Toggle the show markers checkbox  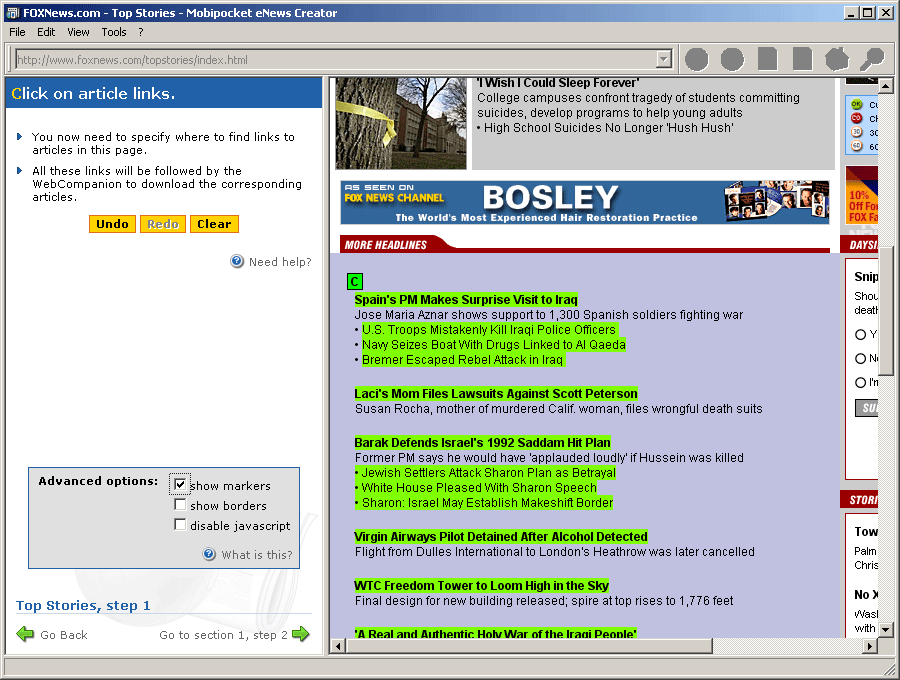click(180, 484)
